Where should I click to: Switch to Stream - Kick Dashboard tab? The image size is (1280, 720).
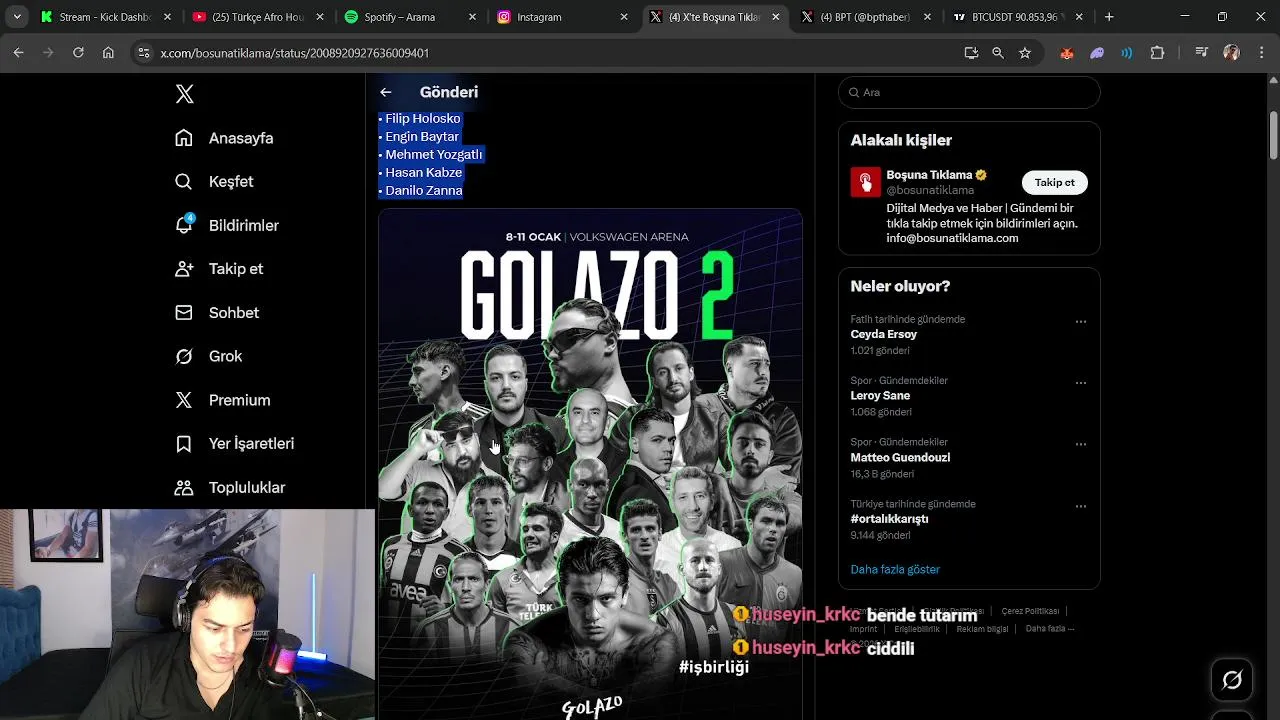(107, 17)
